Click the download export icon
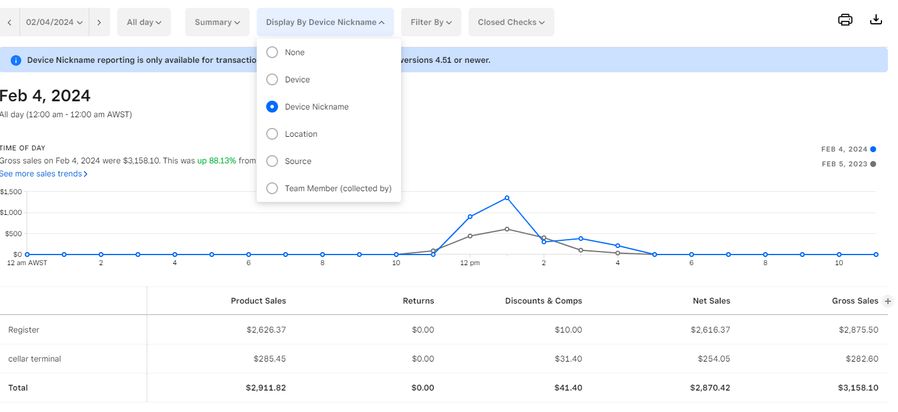Viewport: 898px width, 412px height. 876,20
